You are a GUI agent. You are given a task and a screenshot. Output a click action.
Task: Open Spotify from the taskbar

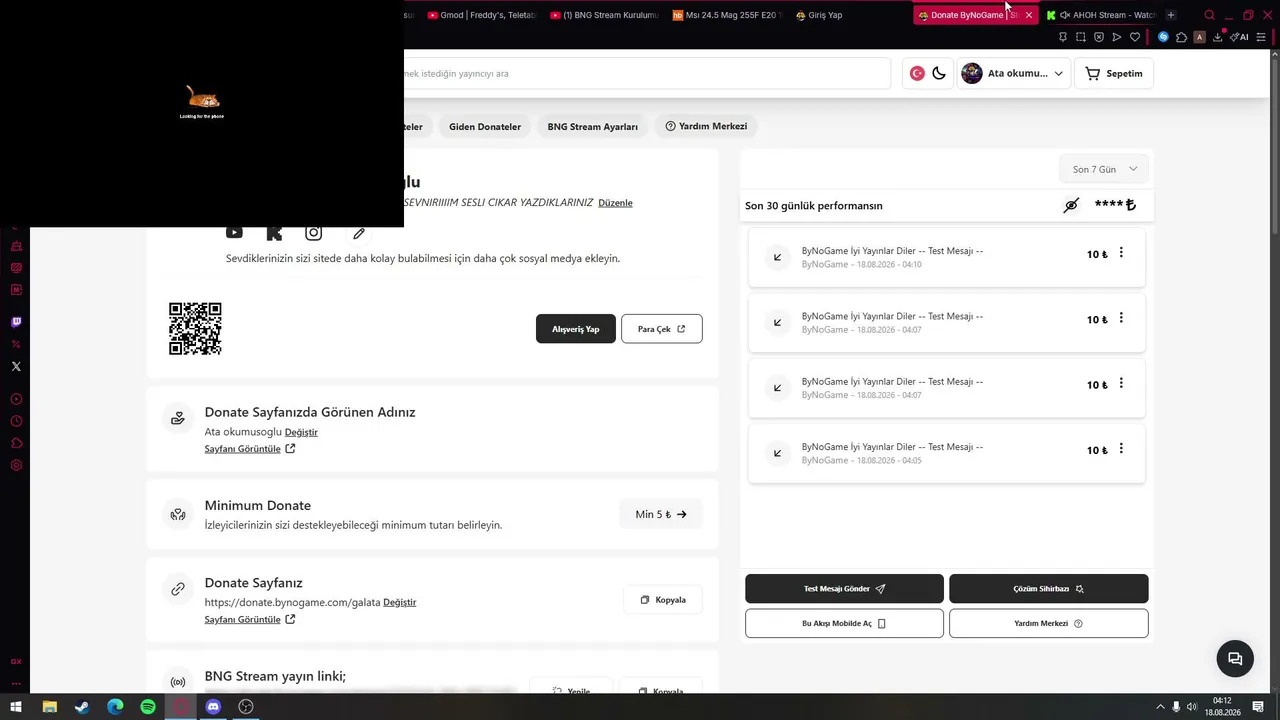click(148, 707)
